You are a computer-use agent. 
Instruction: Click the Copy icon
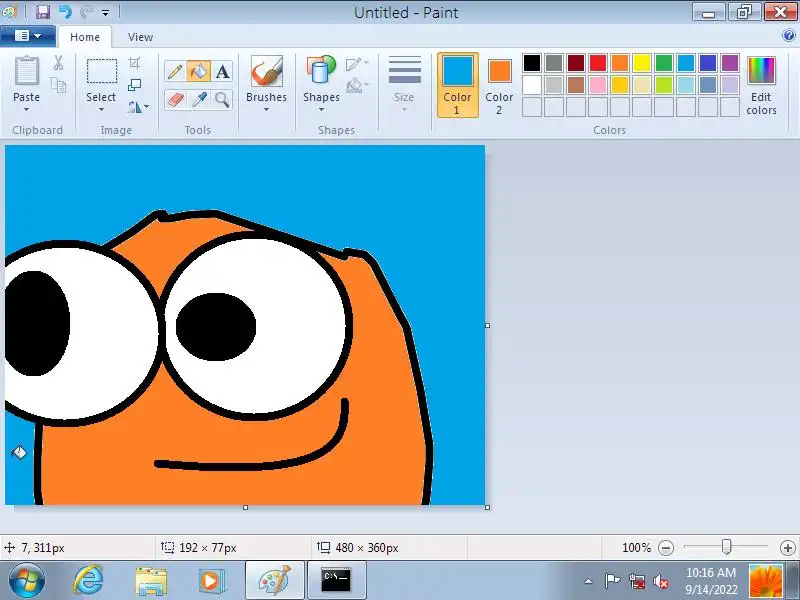coord(58,85)
